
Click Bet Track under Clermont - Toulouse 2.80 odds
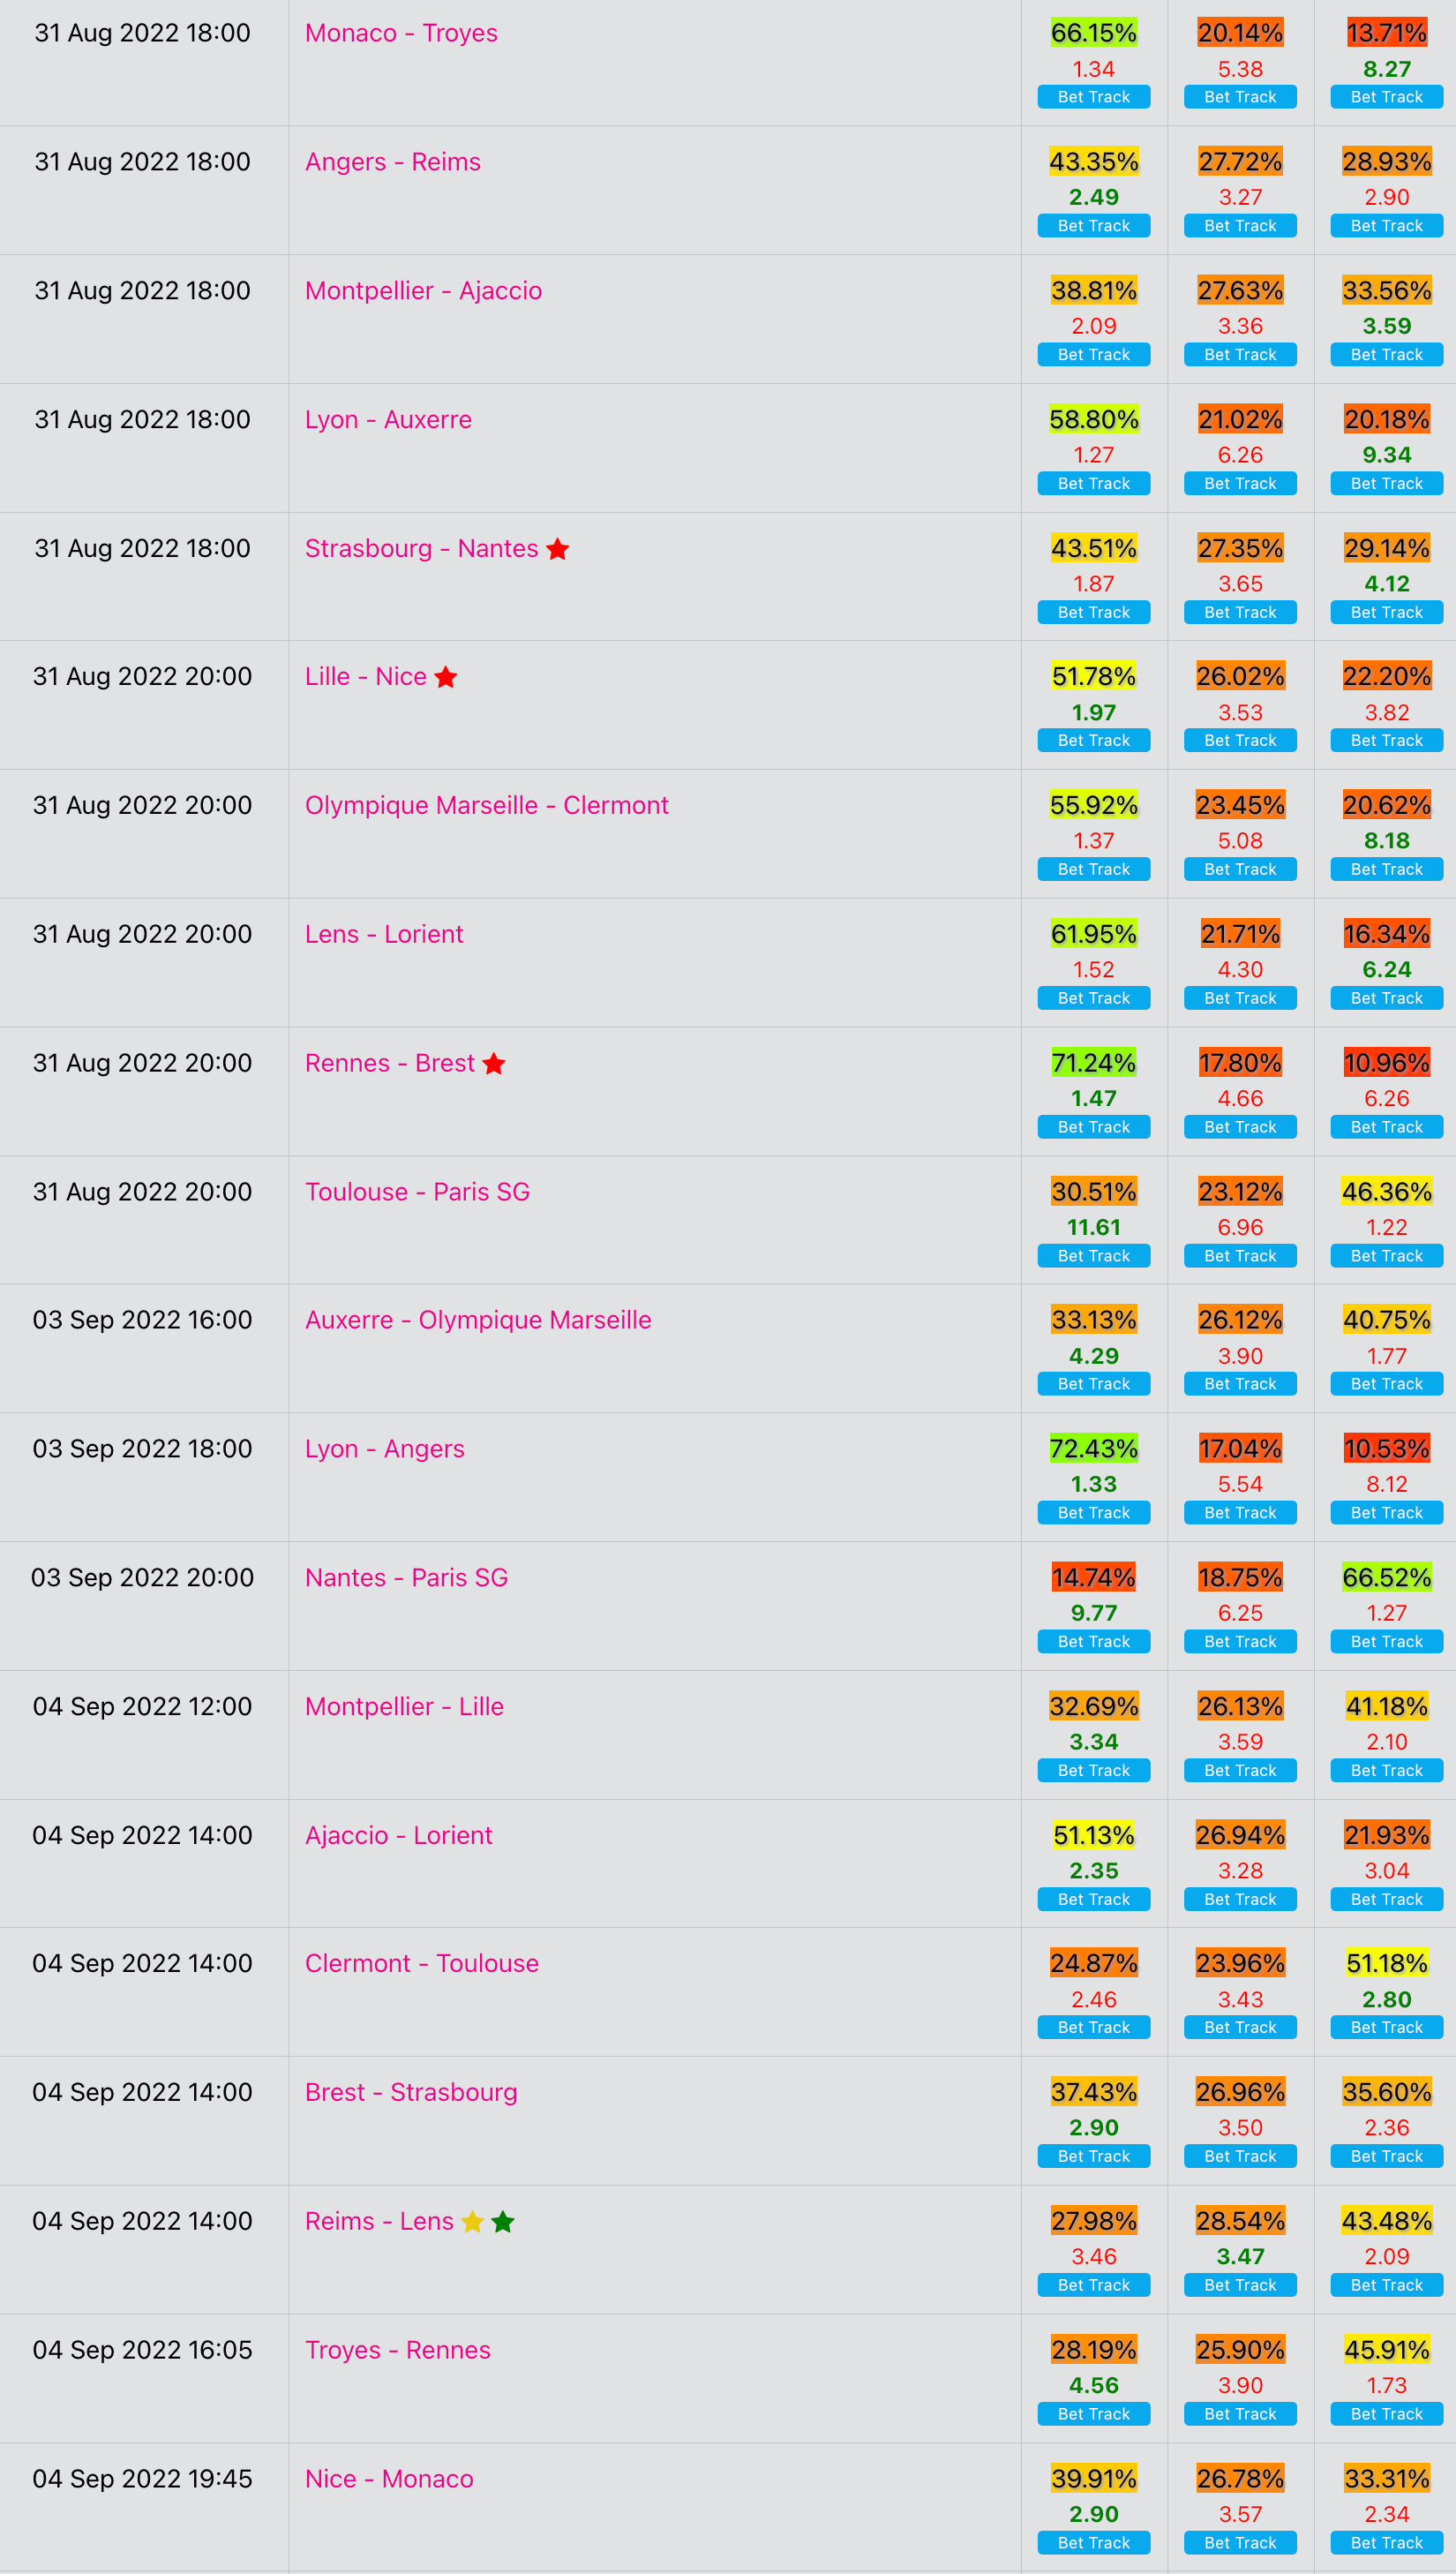[x=1386, y=2027]
